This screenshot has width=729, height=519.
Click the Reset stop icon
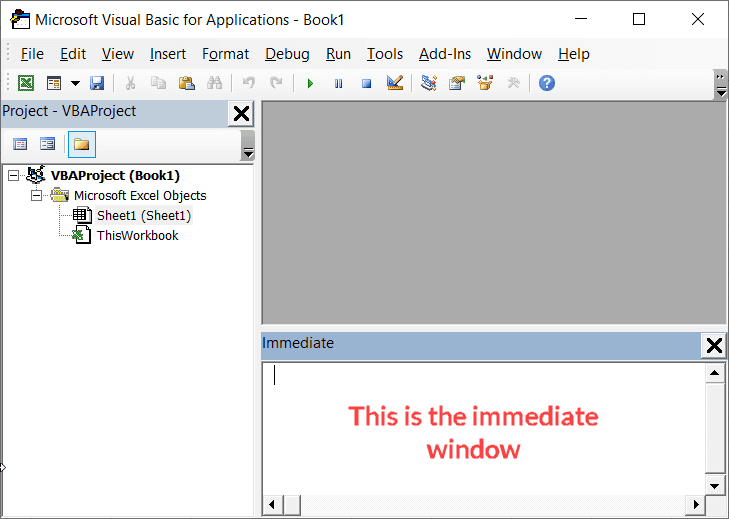pyautogui.click(x=366, y=84)
